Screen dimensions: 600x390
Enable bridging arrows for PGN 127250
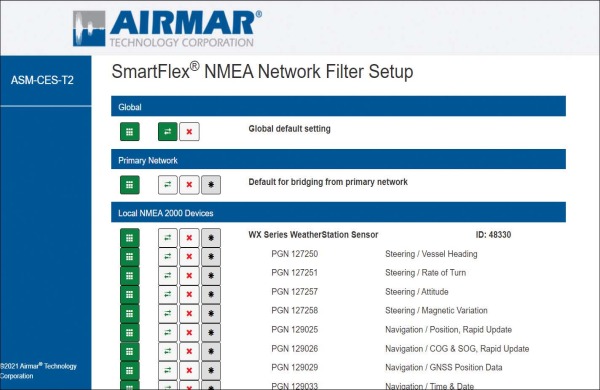coord(168,256)
